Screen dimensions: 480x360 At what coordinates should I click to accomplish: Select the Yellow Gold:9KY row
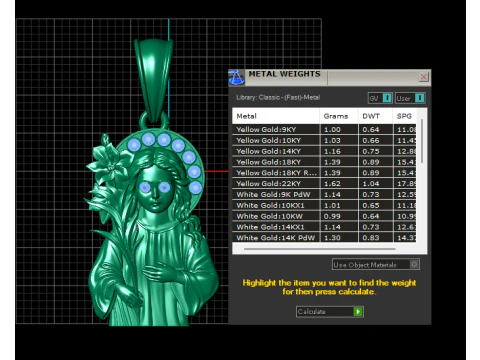pyautogui.click(x=324, y=129)
